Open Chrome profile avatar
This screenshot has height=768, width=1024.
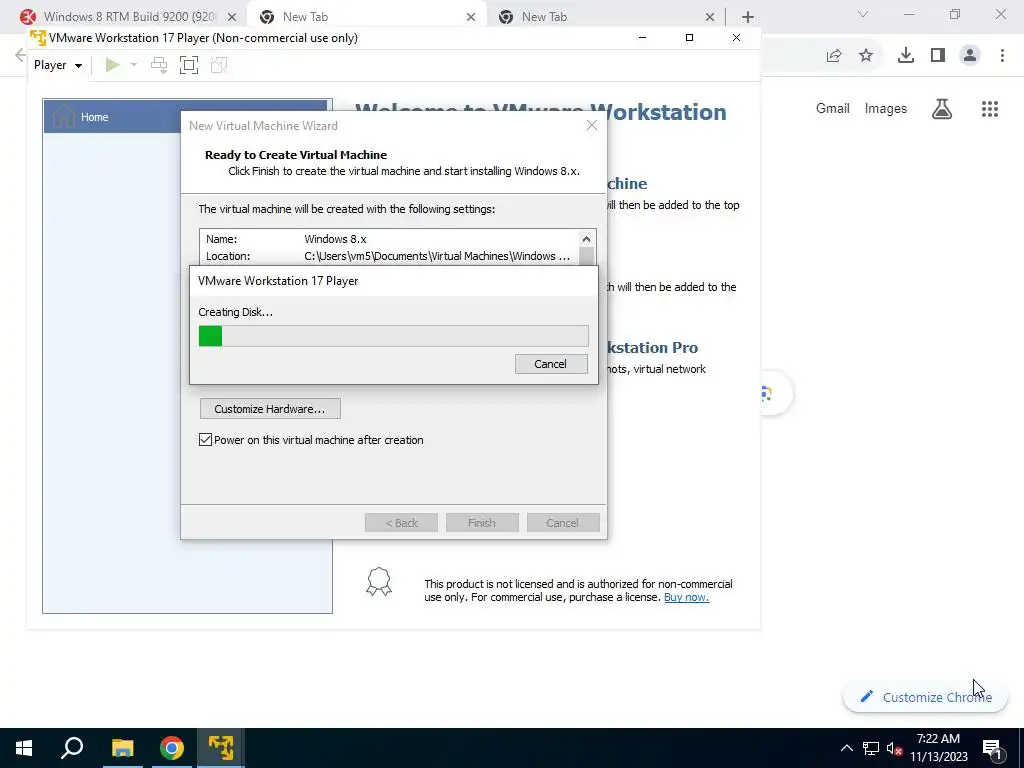pyautogui.click(x=970, y=56)
